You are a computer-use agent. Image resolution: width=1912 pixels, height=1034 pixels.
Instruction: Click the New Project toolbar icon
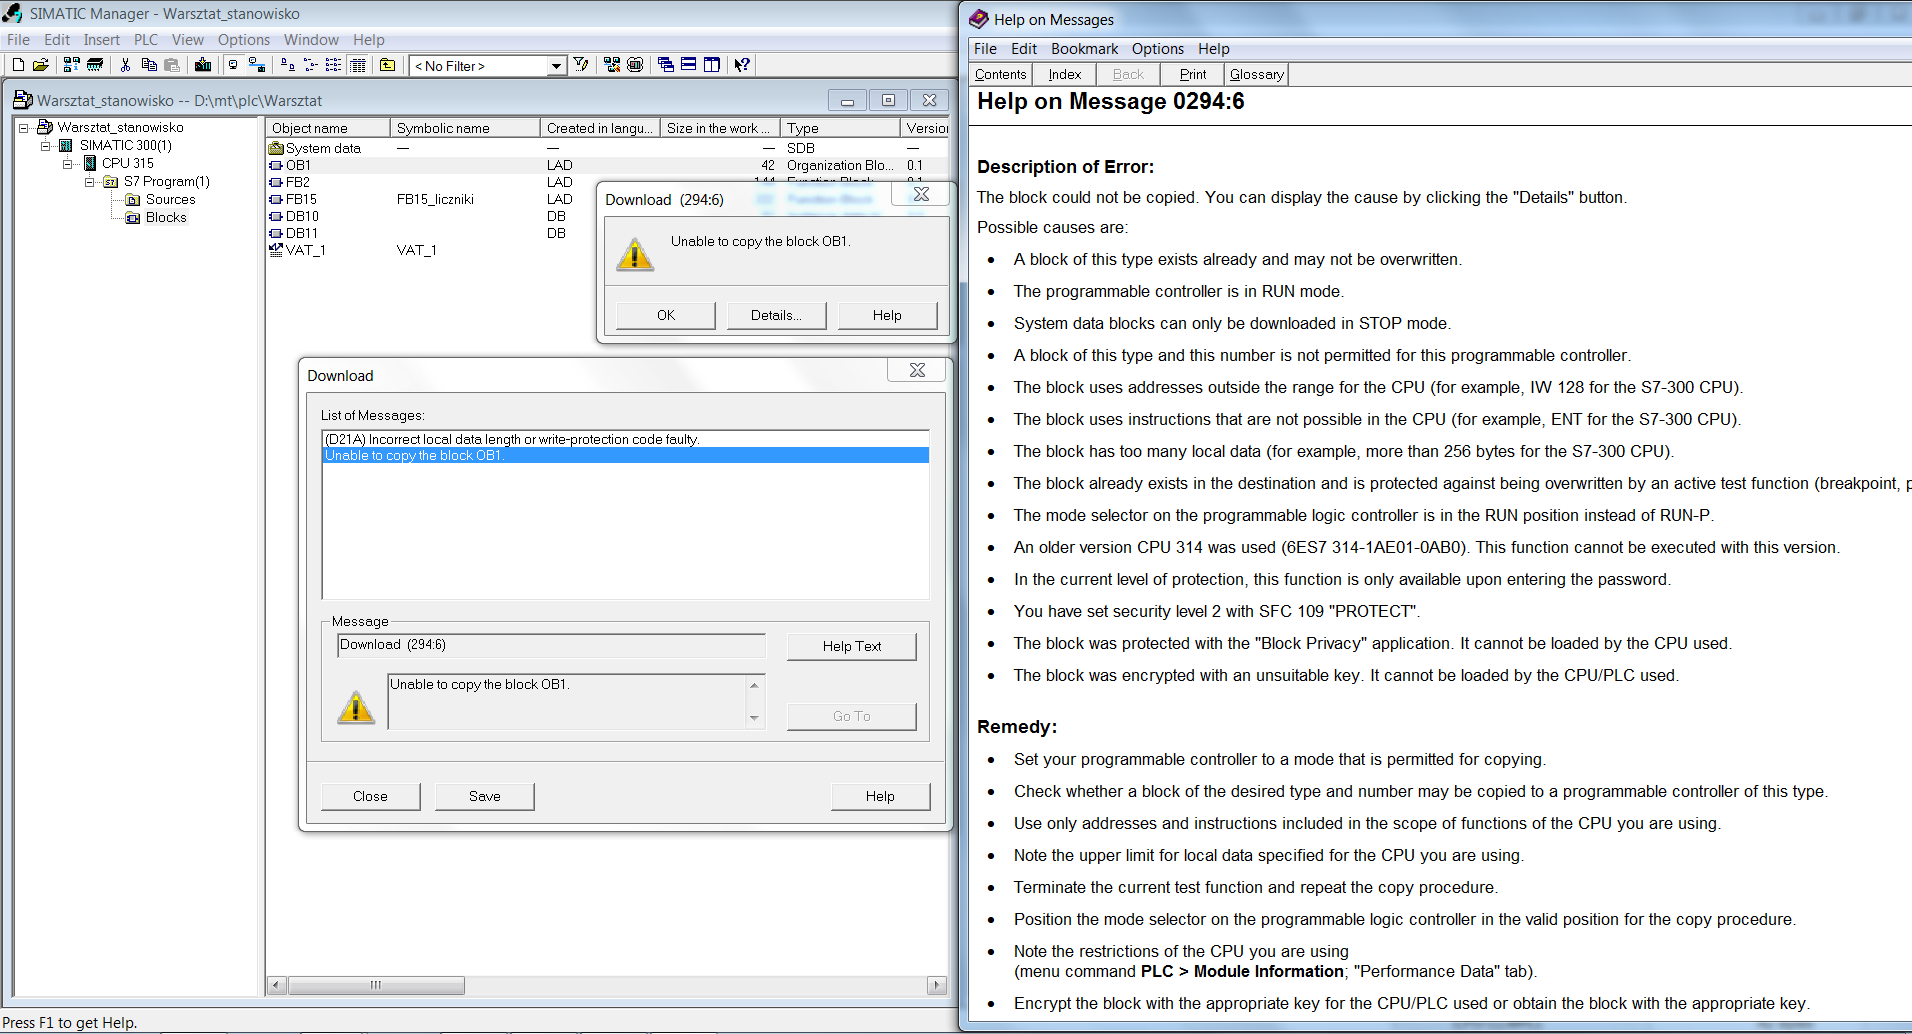click(x=18, y=65)
